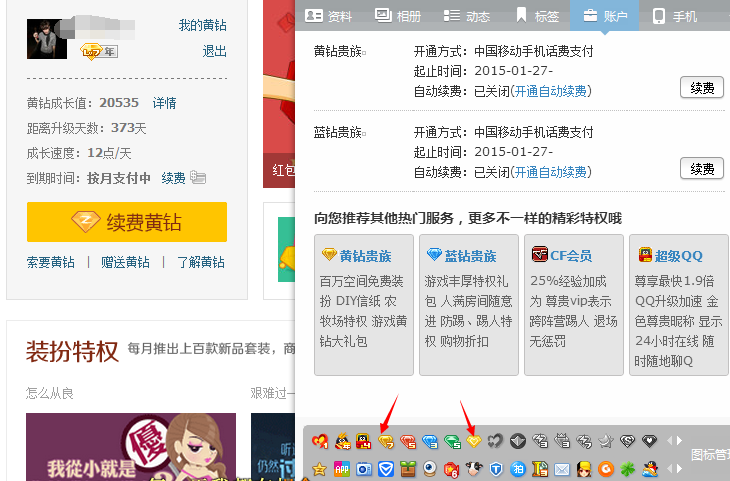Switch to the 资料 tab
The width and height of the screenshot is (730, 481).
(x=328, y=16)
